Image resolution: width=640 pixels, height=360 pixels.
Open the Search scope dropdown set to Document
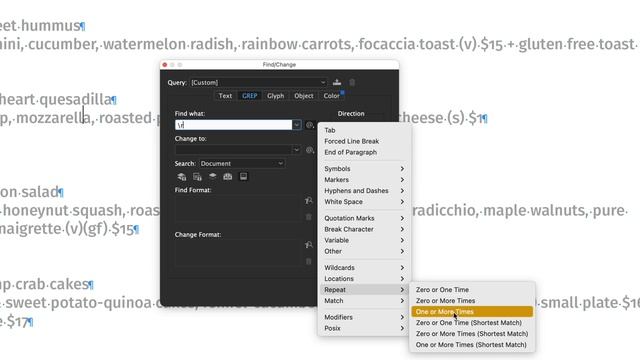click(x=242, y=164)
